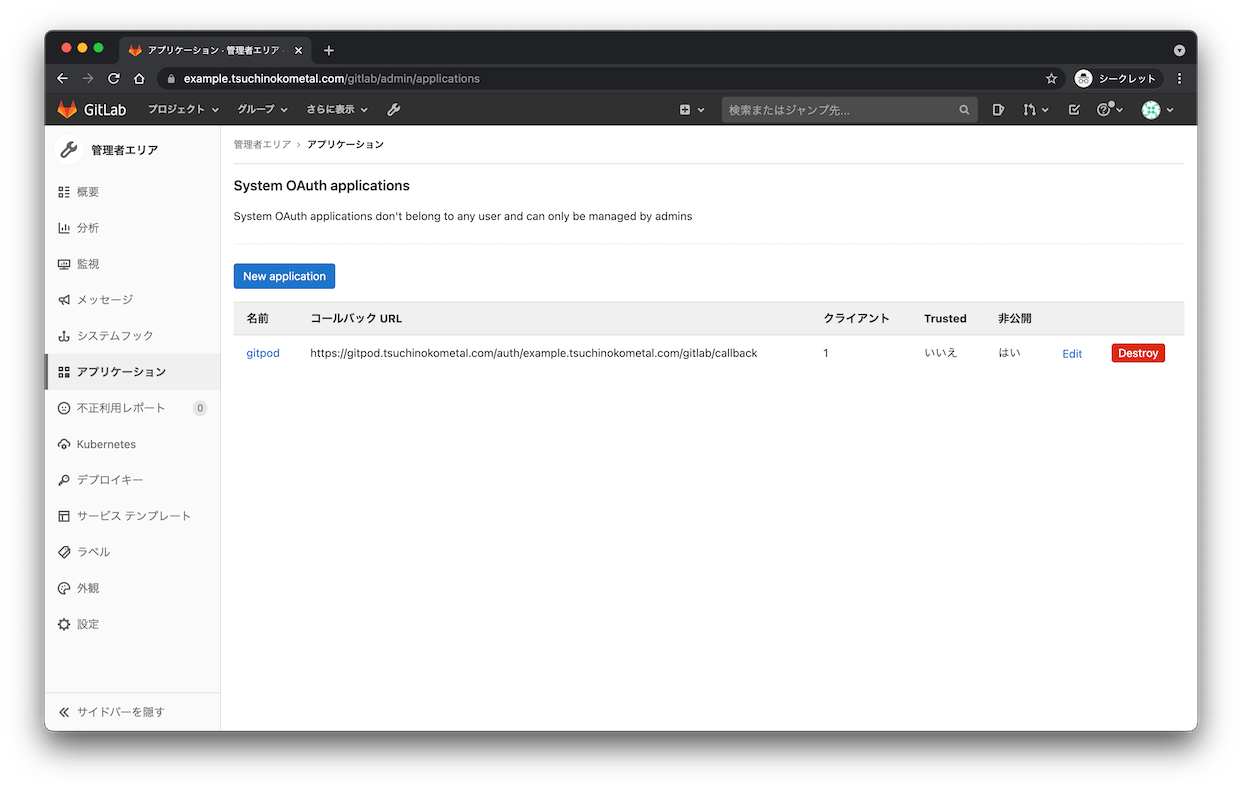Click the magnifier icon in the search bar

coord(963,110)
